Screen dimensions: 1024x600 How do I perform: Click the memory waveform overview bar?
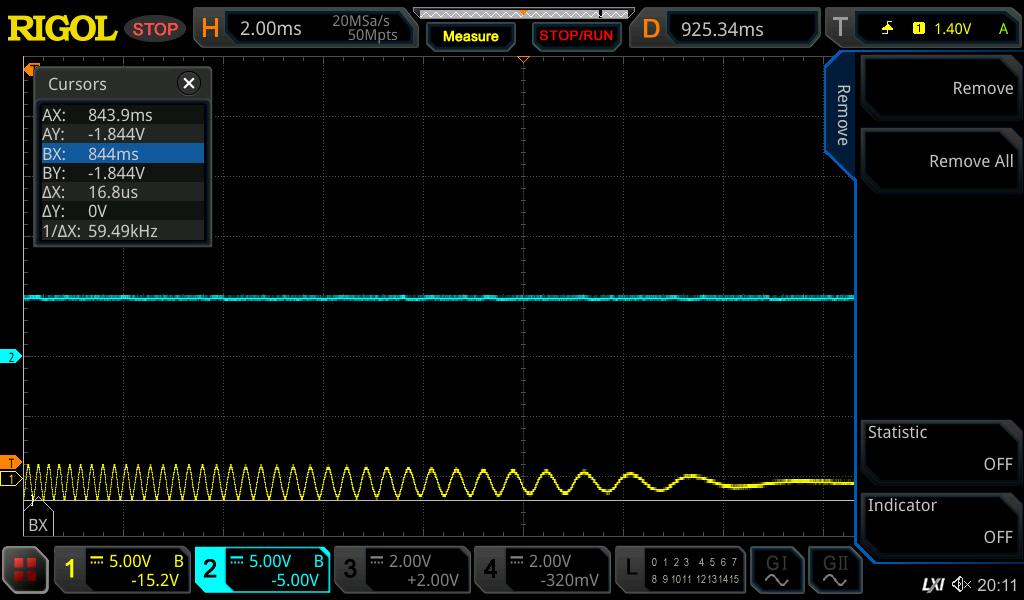pos(523,13)
